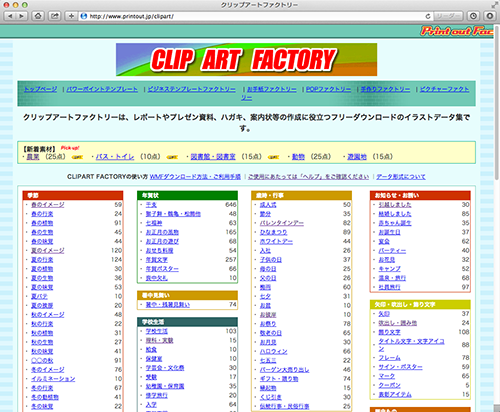The image size is (500, 412).
Task: Click the globe site icon in the address bar
Action: (x=84, y=16)
